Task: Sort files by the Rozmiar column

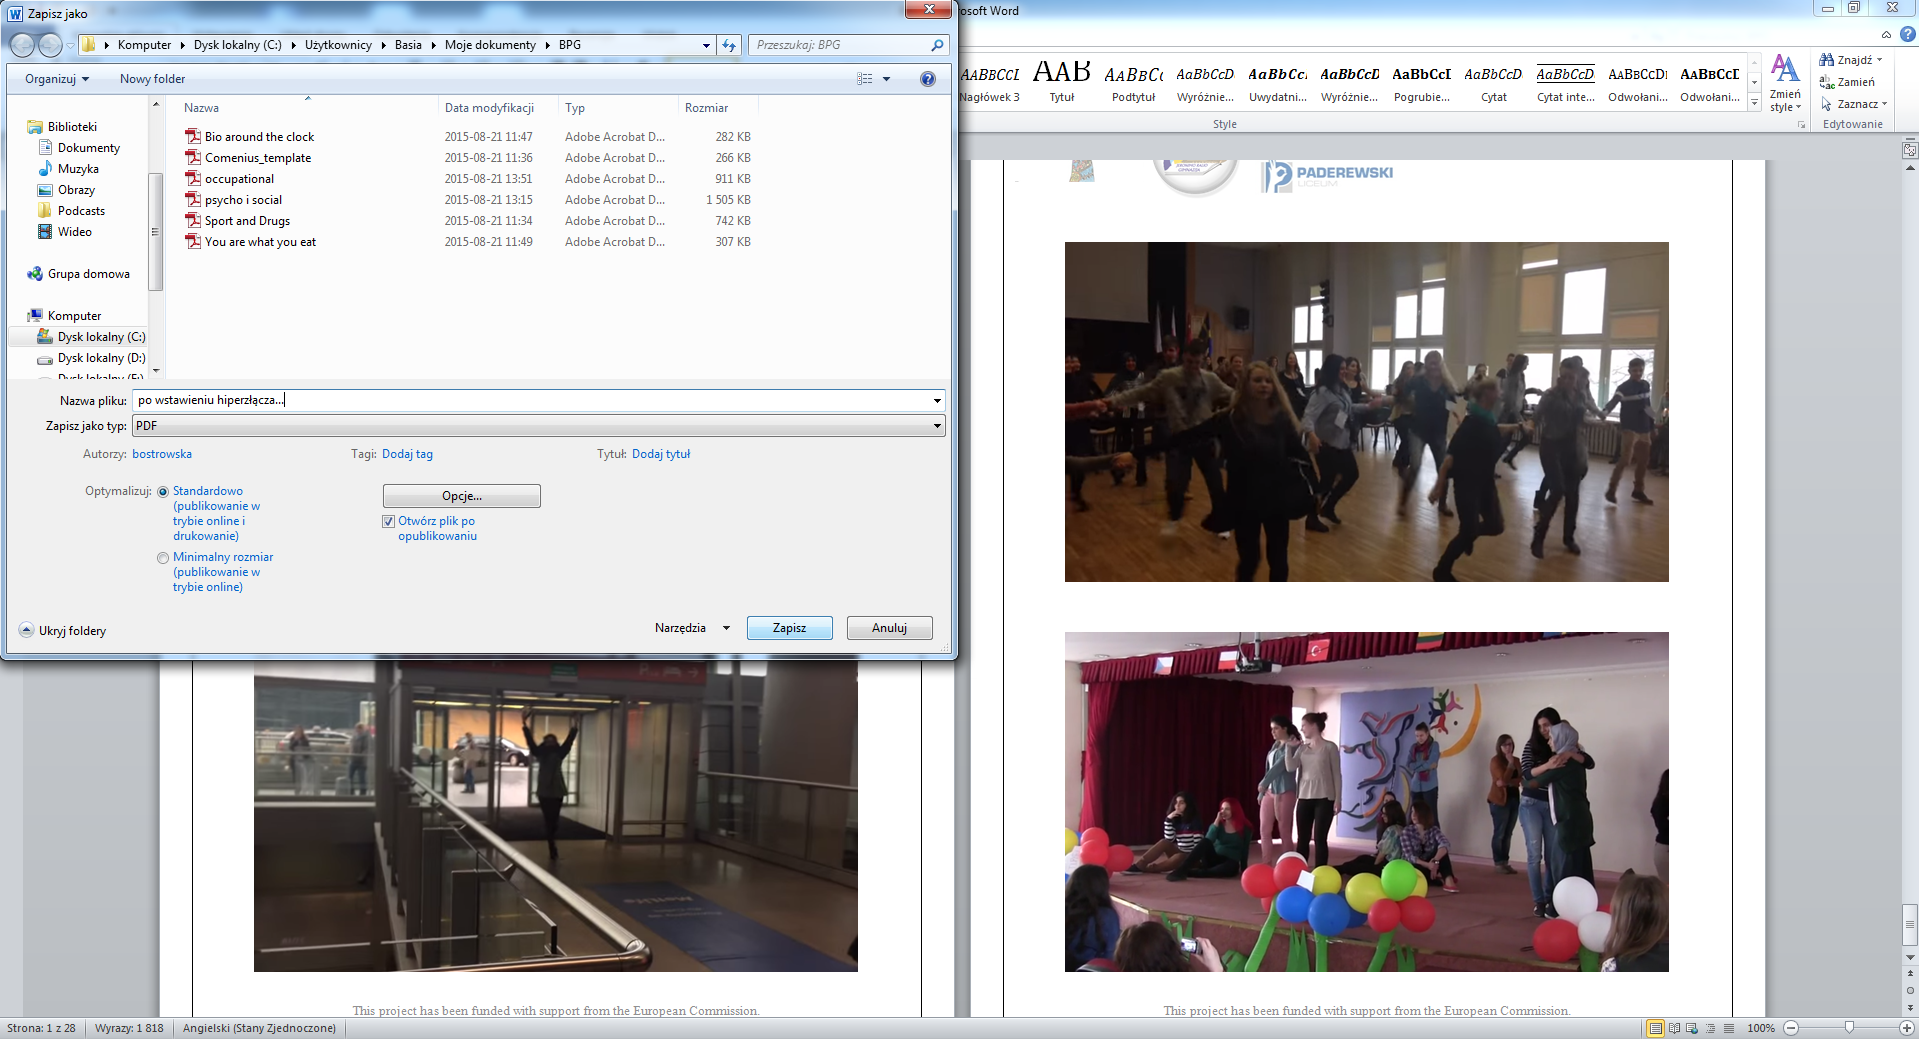Action: pyautogui.click(x=718, y=108)
